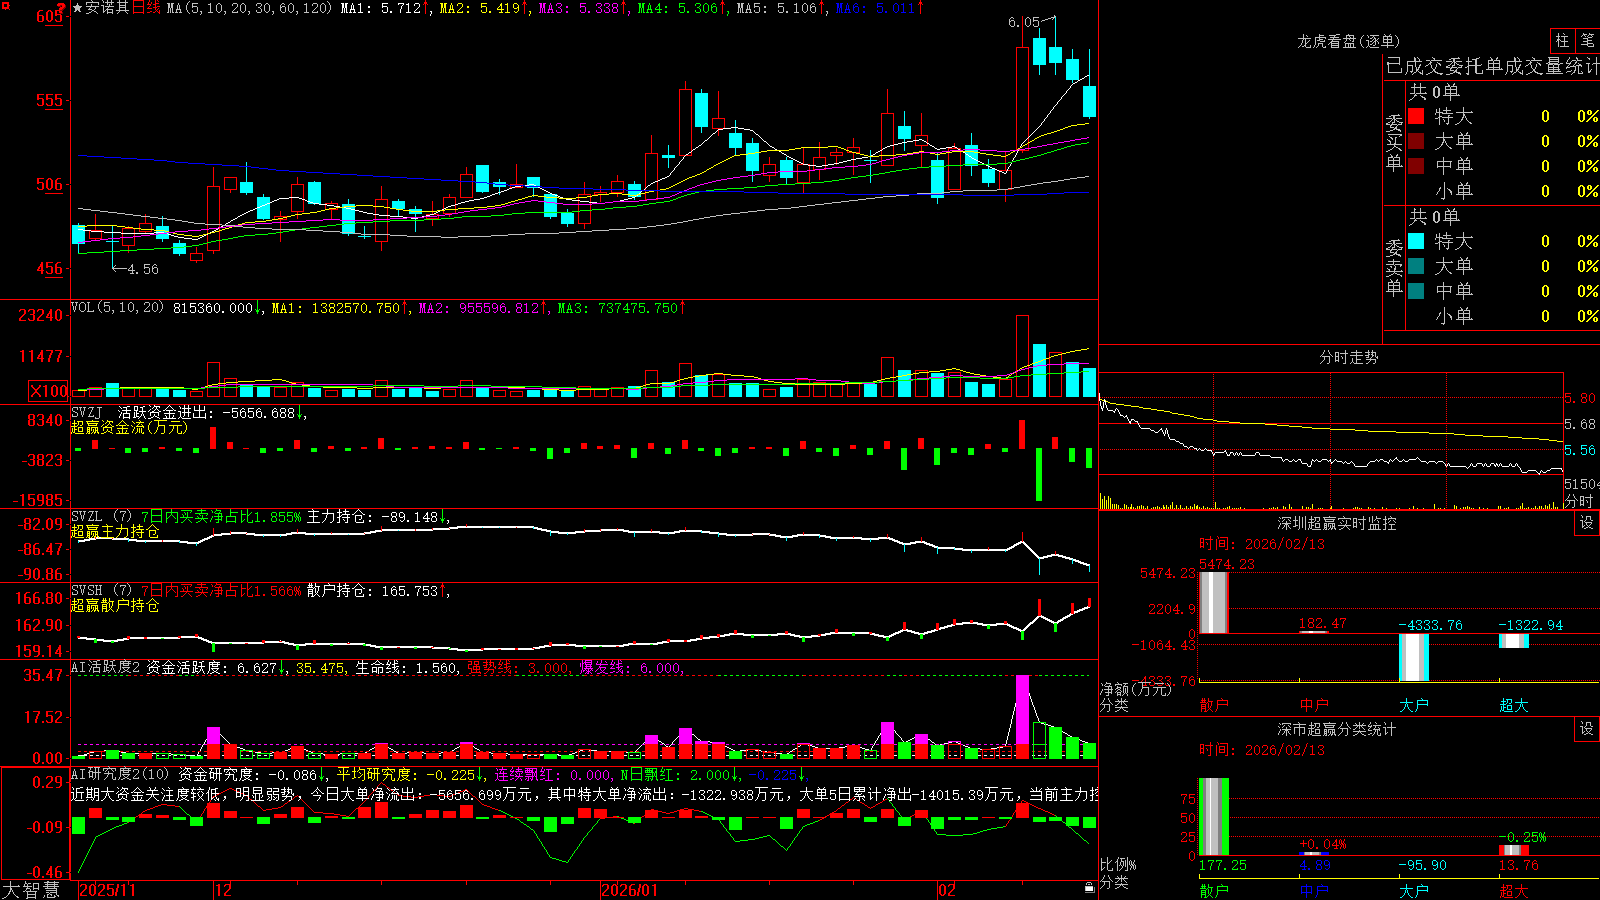The width and height of the screenshot is (1600, 900).
Task: Click the 大户 cyan bar in 实时监控 chart
Action: [x=1414, y=657]
